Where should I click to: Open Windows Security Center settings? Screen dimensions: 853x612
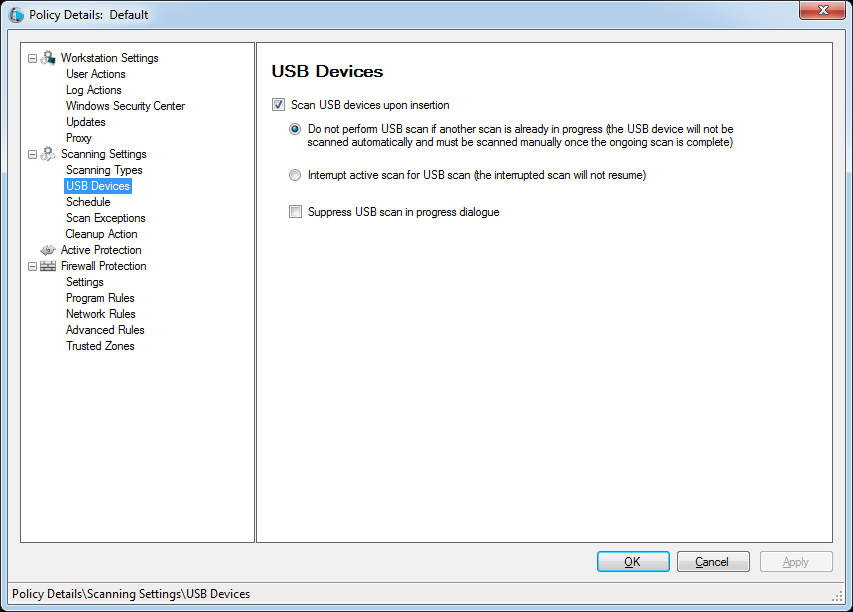pyautogui.click(x=125, y=106)
